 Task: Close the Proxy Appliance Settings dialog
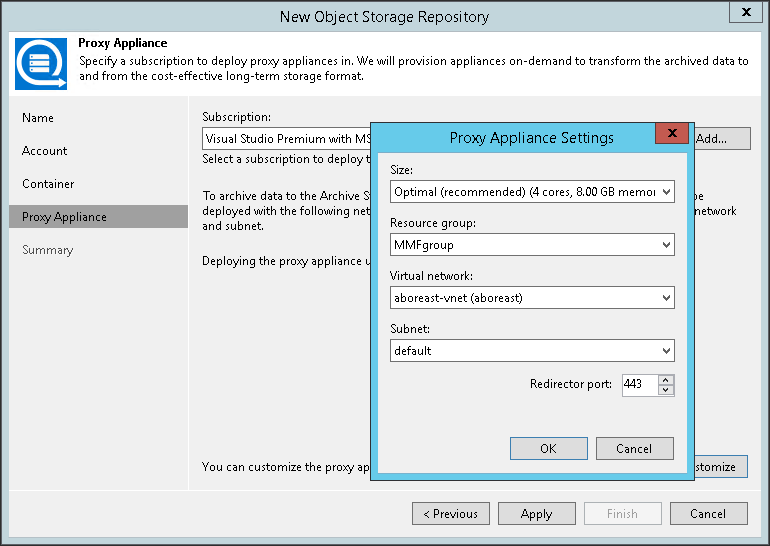669,136
